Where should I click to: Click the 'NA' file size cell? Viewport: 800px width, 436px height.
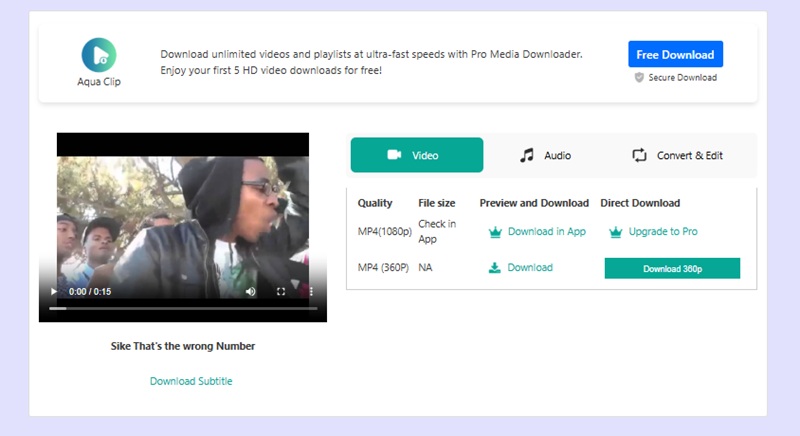click(x=425, y=267)
